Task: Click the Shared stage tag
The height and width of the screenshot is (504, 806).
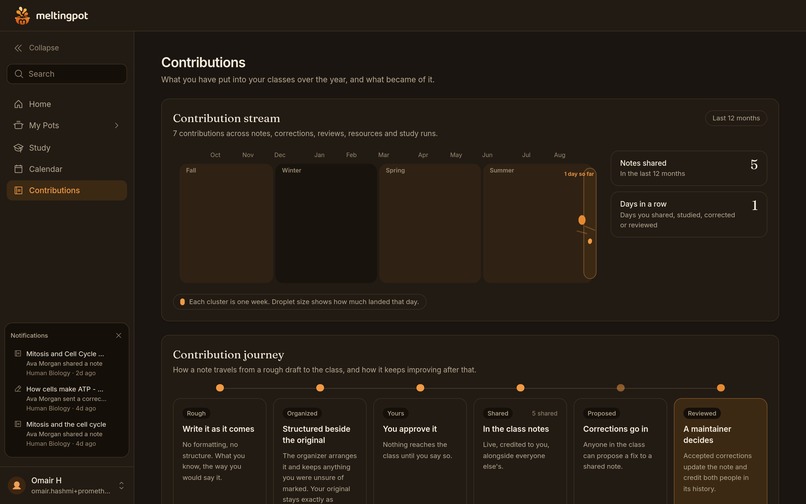Action: click(498, 413)
